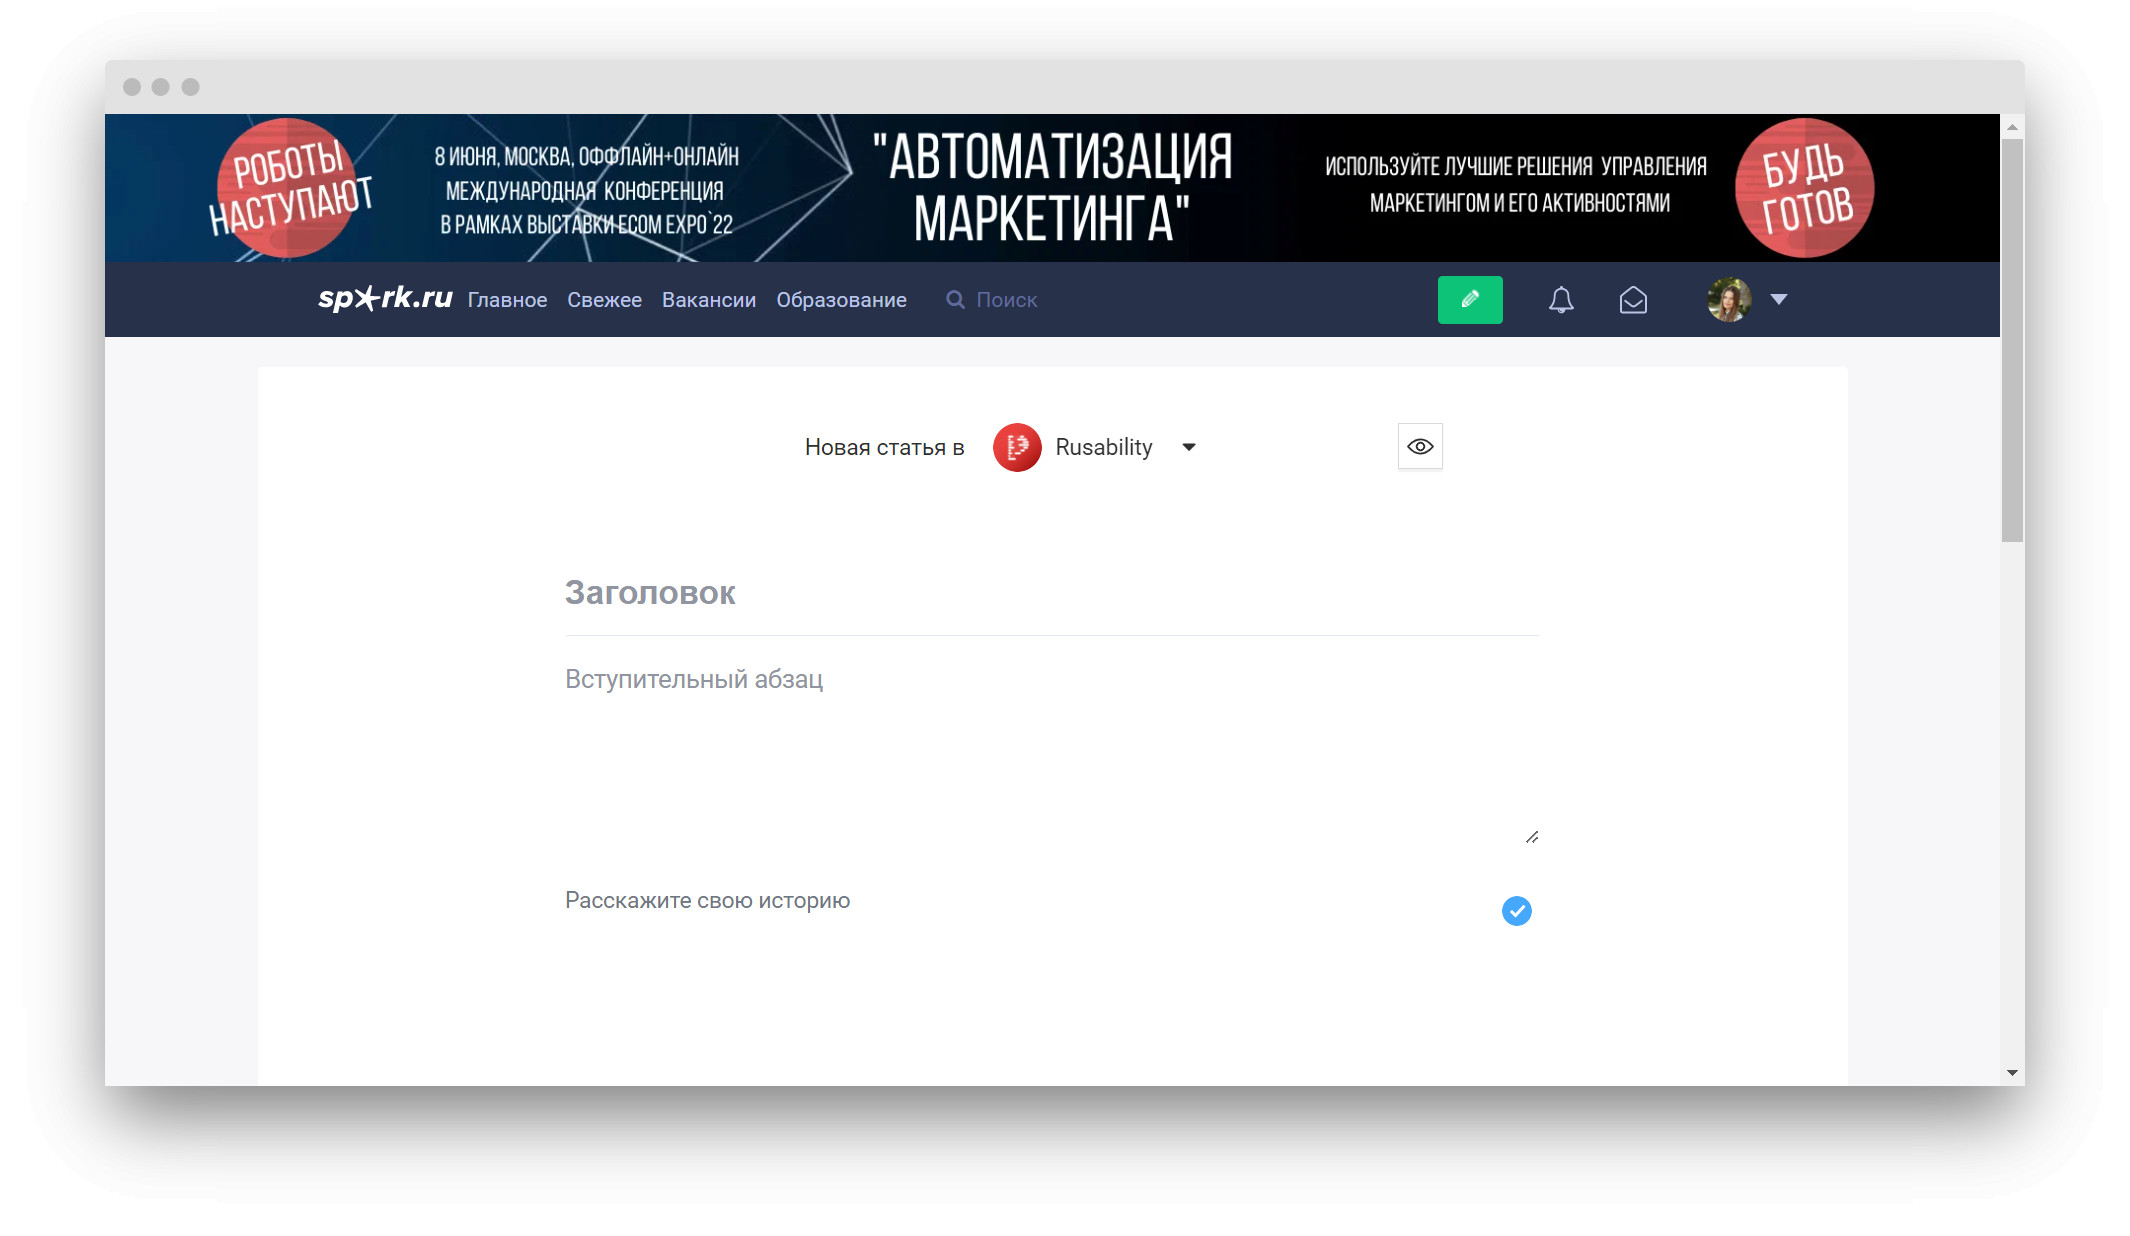Viewport: 2130px width, 1236px height.
Task: Click the spark.ru logo
Action: coord(385,298)
